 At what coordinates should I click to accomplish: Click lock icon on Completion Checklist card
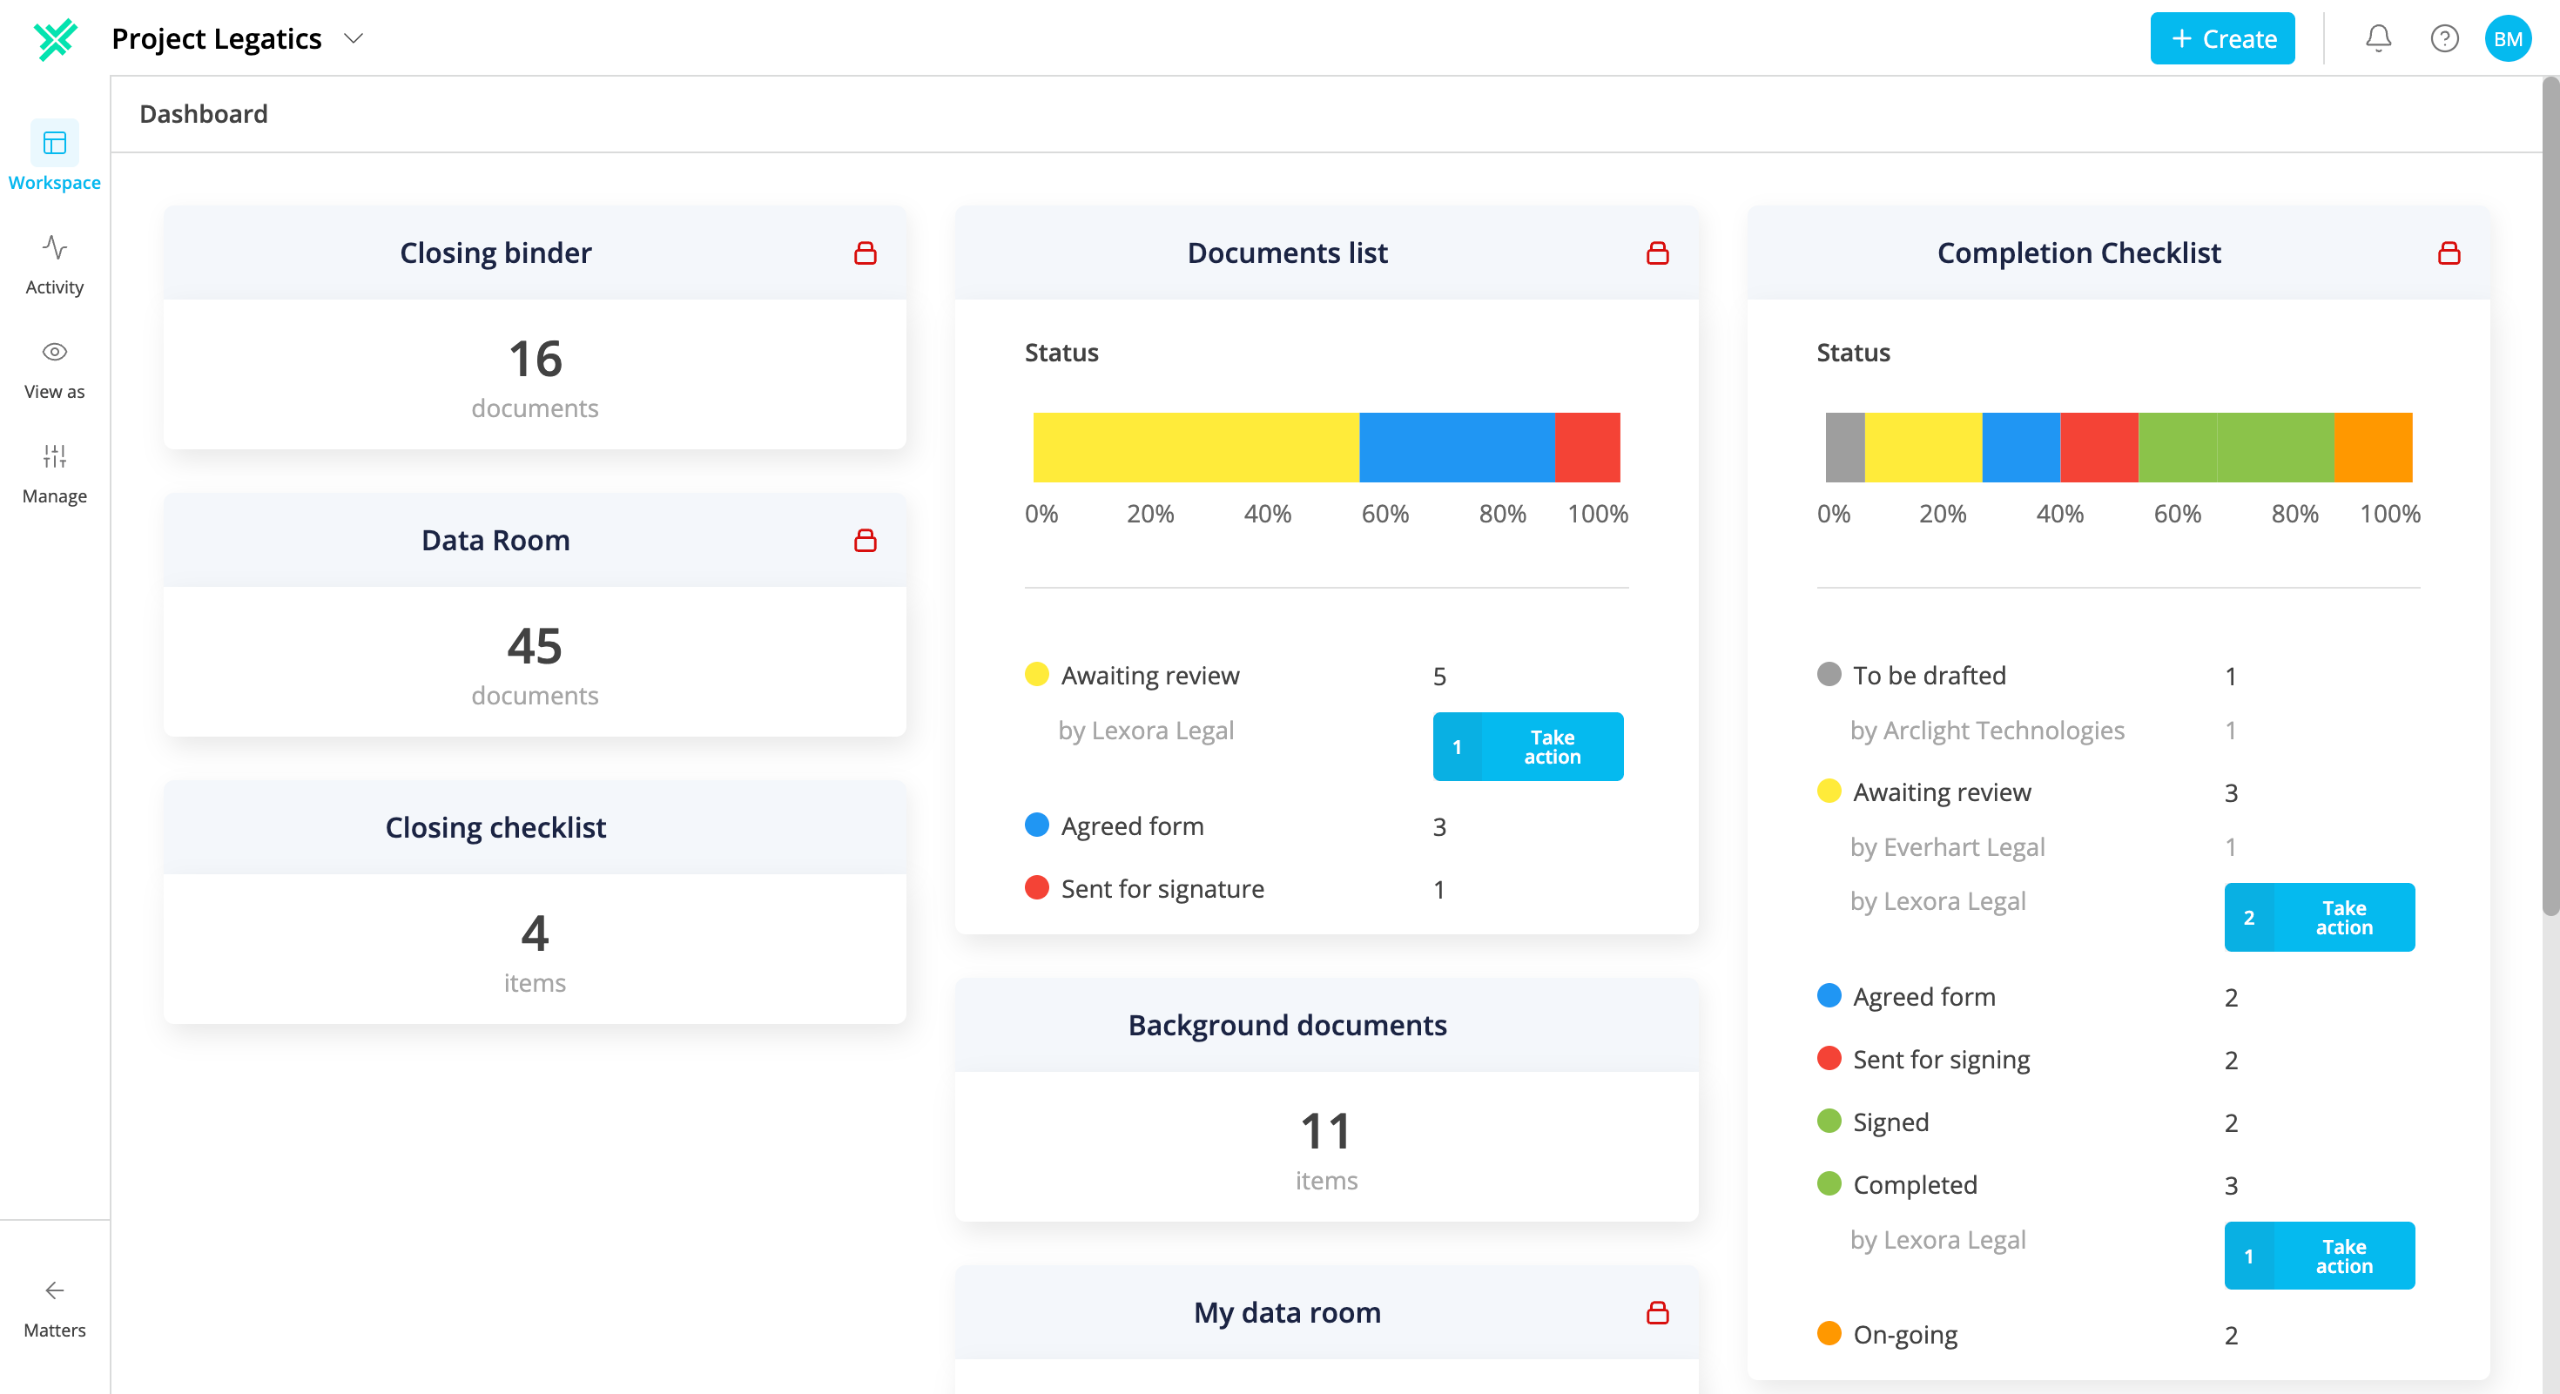(x=2449, y=253)
